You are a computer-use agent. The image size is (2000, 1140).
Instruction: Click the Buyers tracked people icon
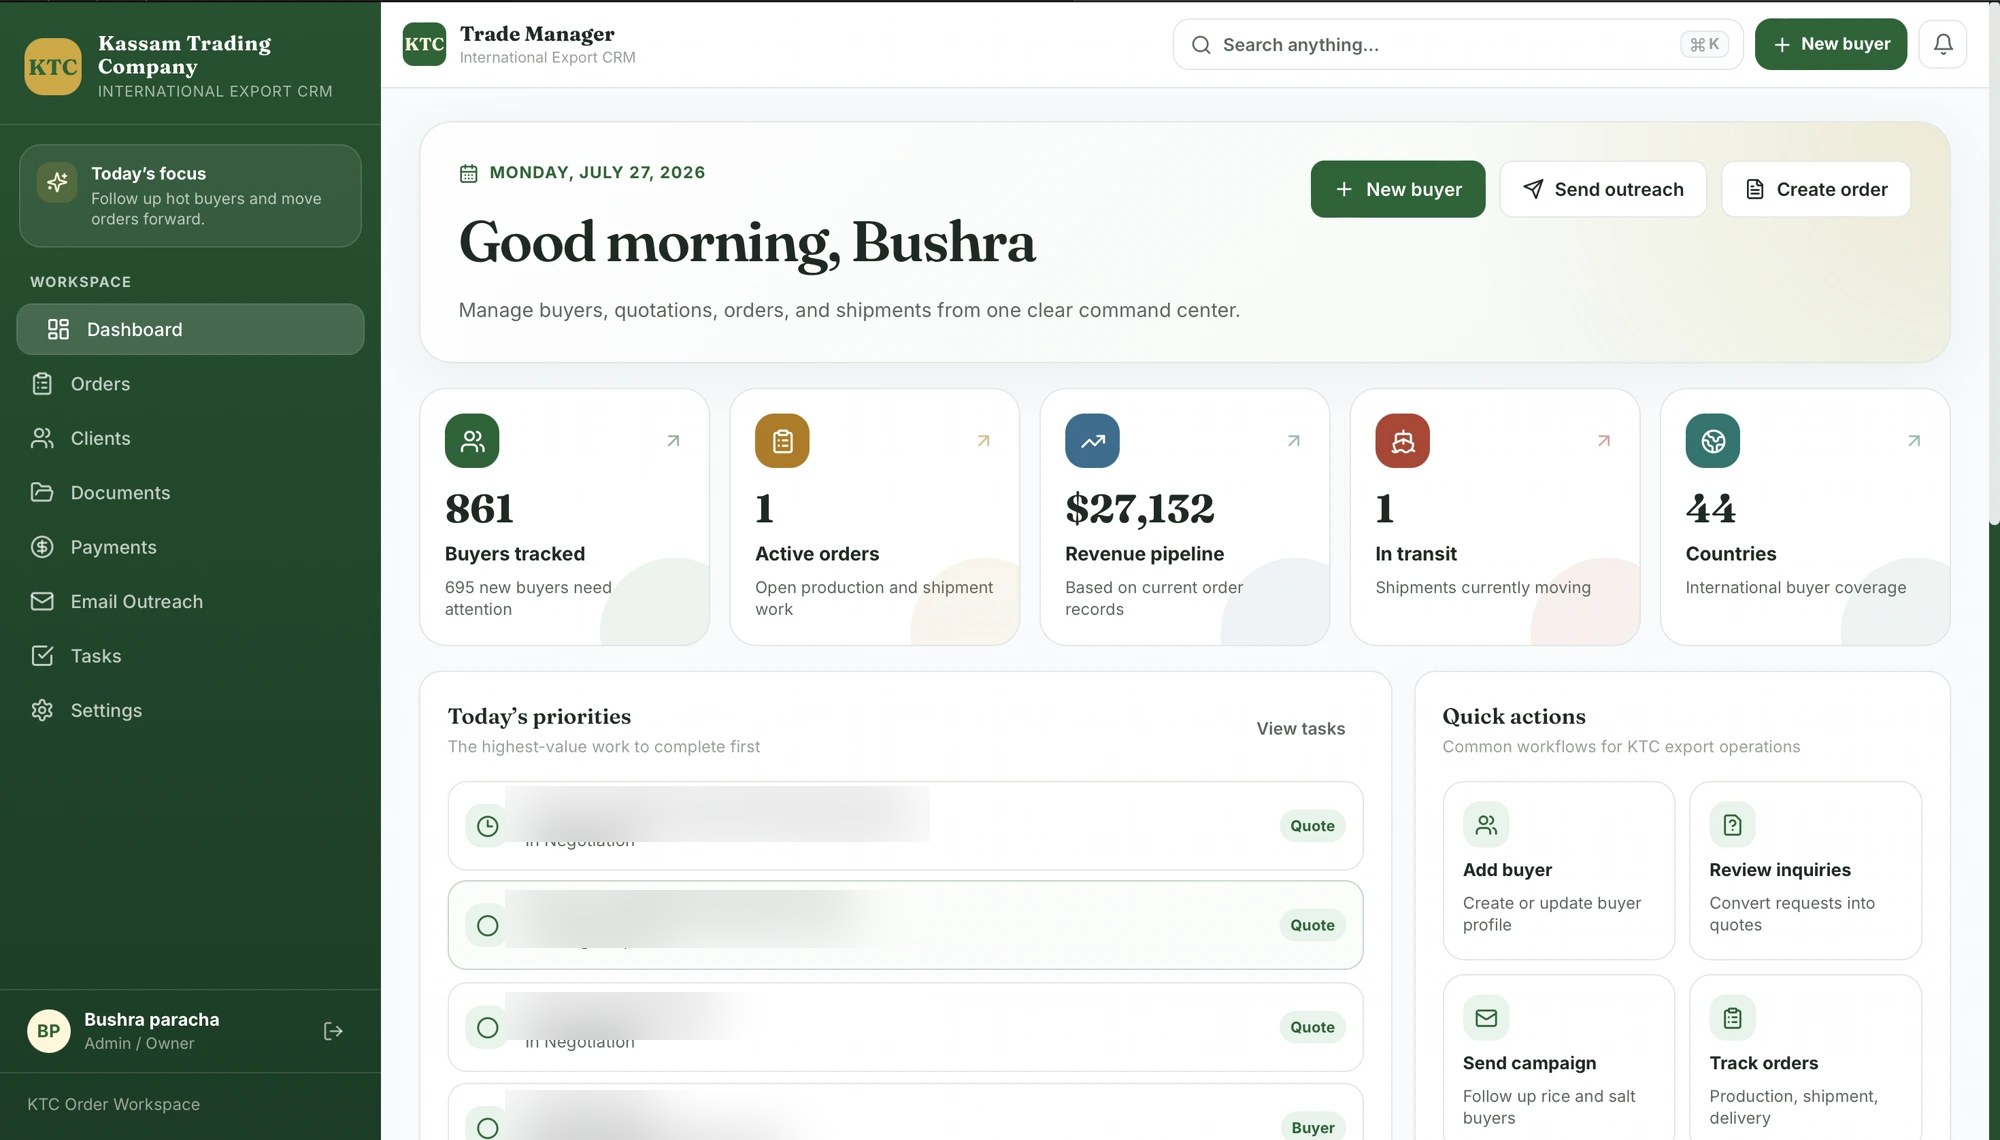click(x=472, y=441)
